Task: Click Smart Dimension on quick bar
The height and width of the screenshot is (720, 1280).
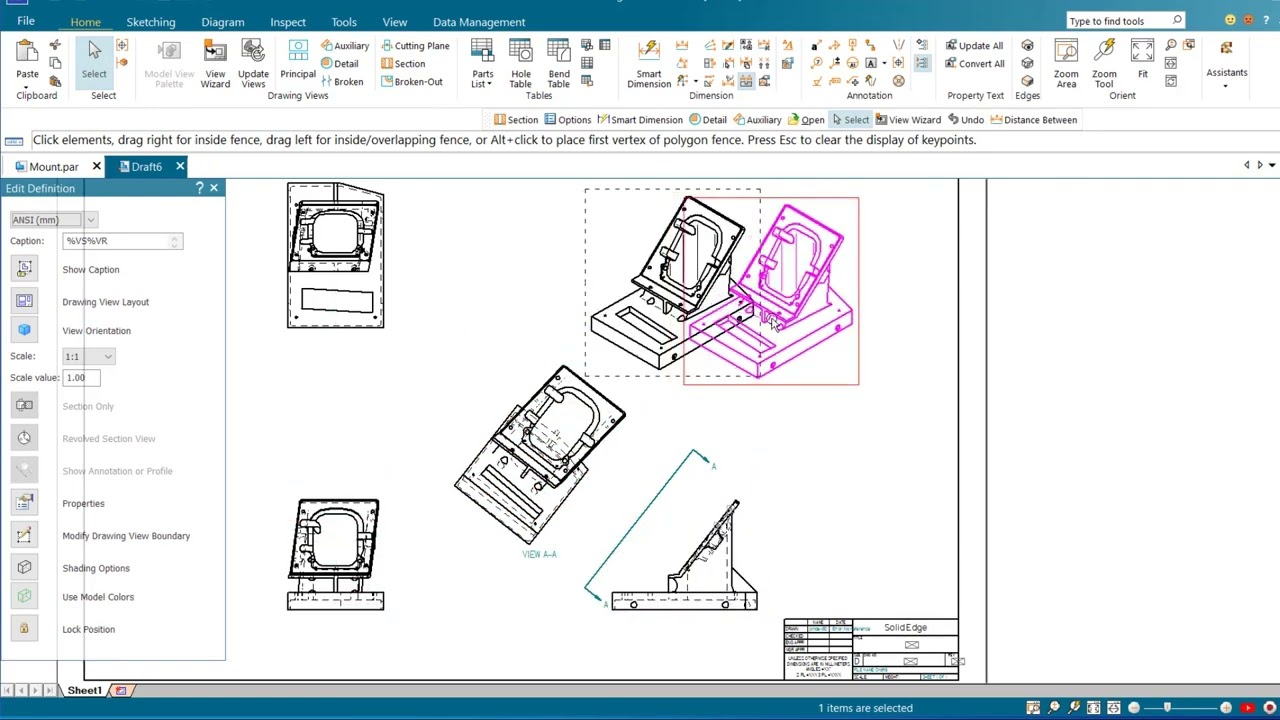Action: (640, 120)
